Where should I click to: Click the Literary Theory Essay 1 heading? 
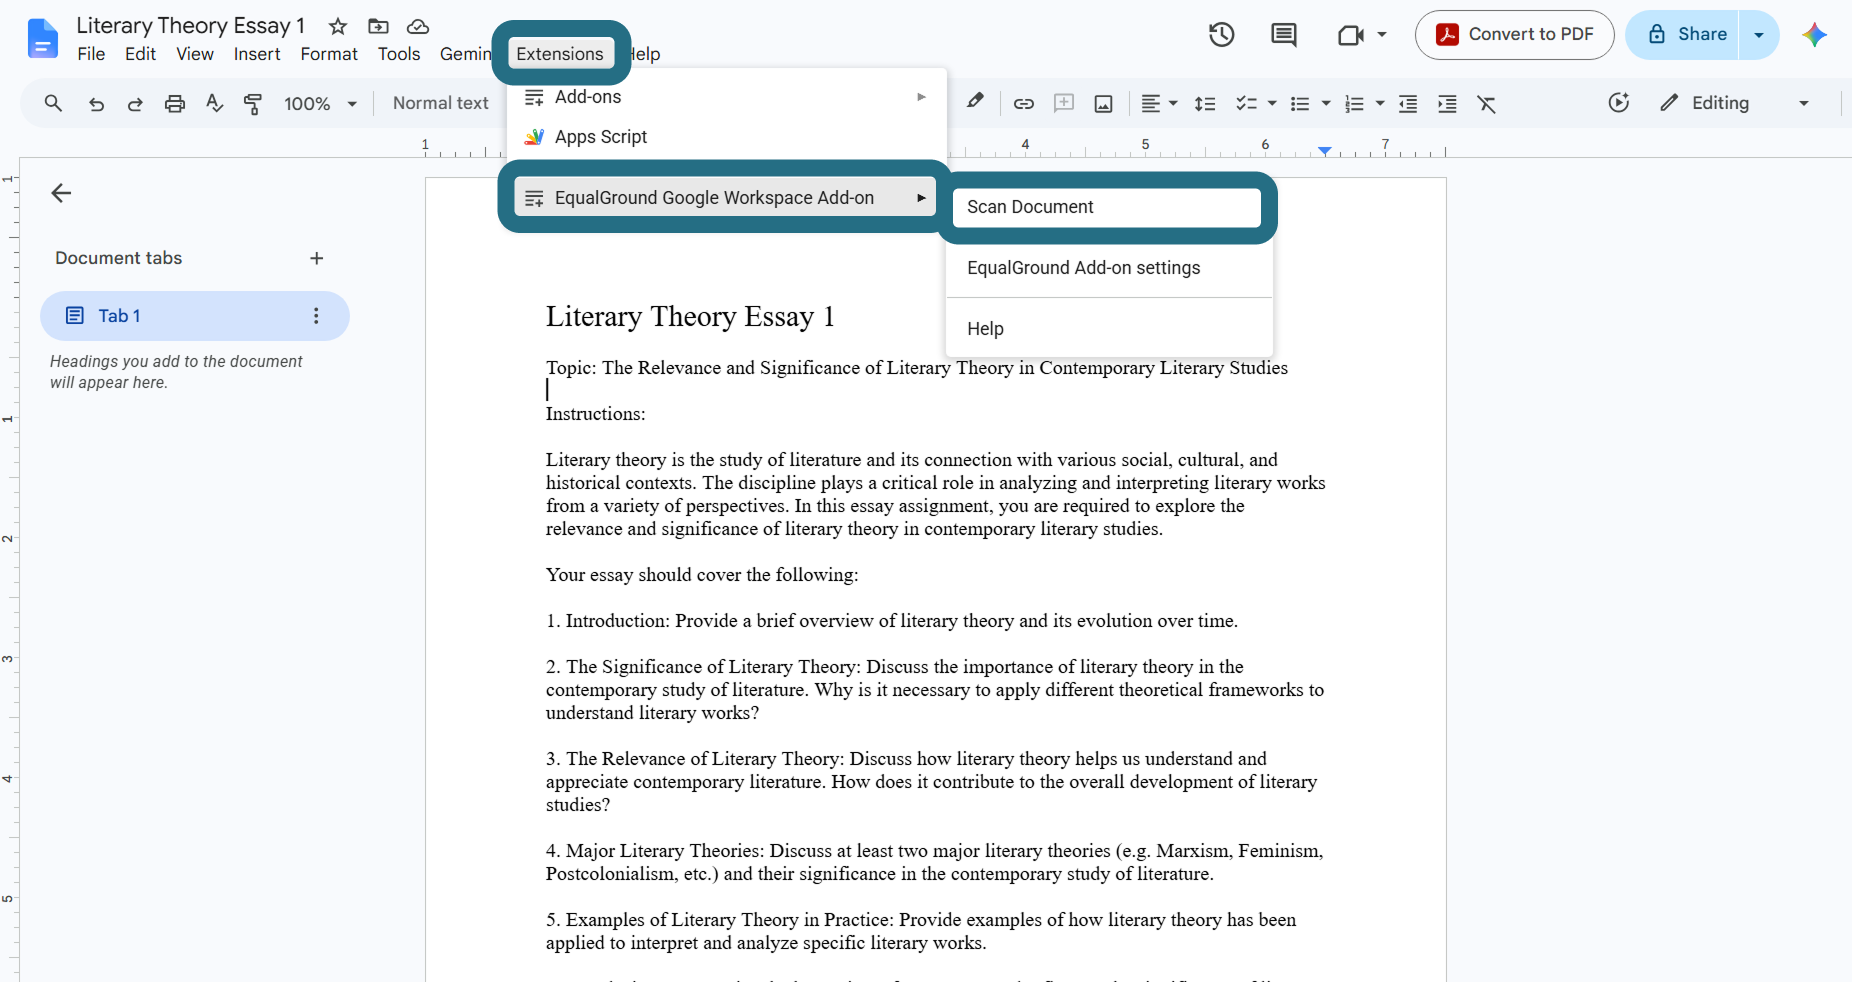(x=690, y=317)
